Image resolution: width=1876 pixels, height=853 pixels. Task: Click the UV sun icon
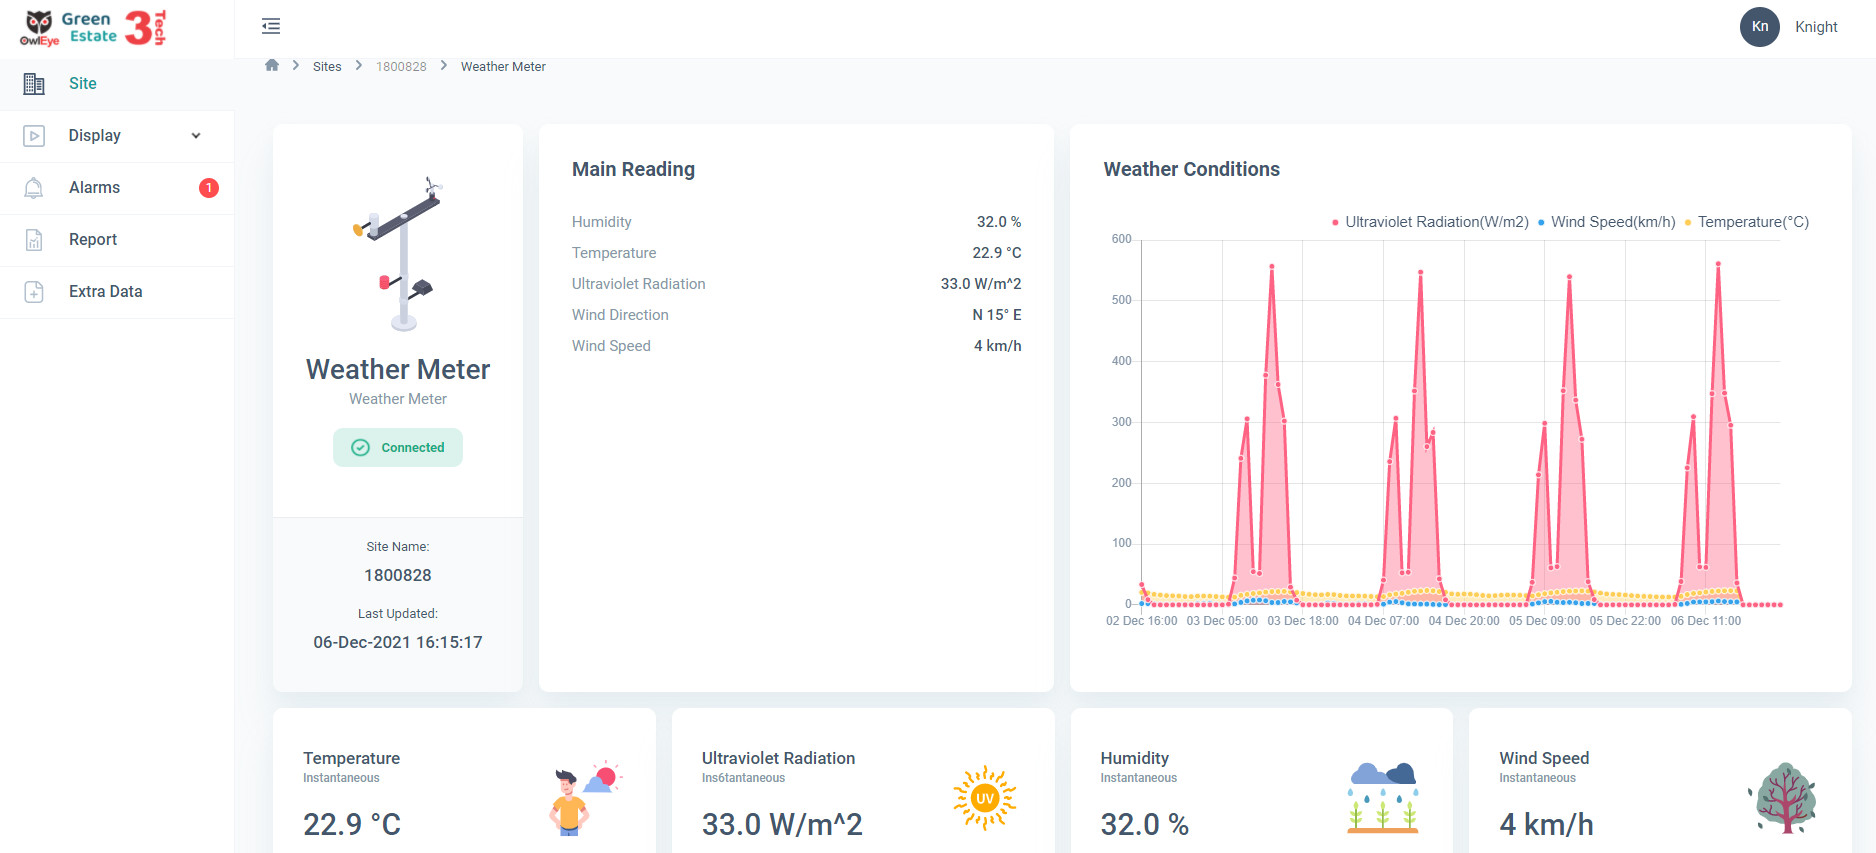[x=984, y=798]
